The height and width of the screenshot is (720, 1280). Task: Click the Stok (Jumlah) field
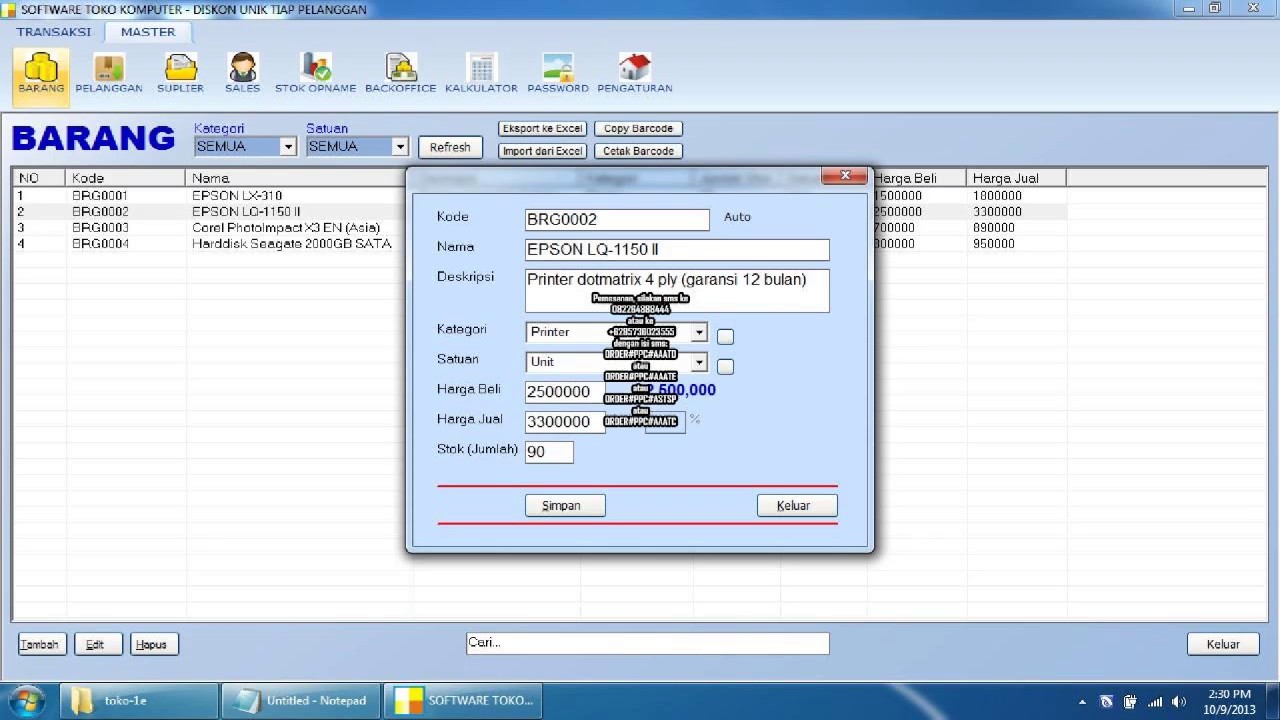click(549, 451)
